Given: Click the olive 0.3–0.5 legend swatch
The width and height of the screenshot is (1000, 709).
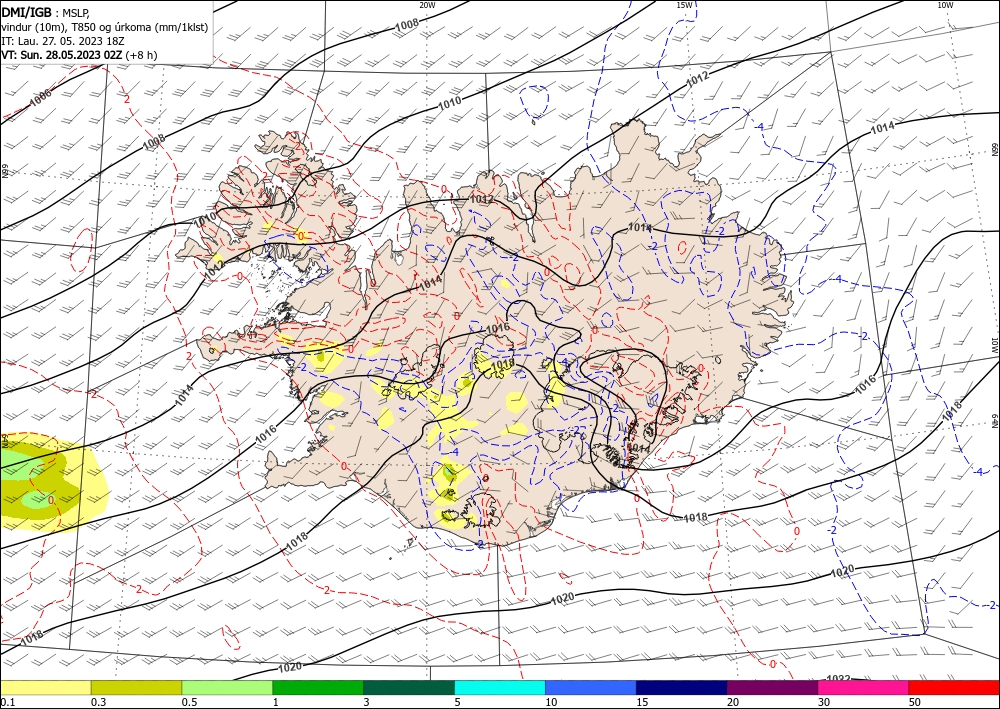Looking at the screenshot, I should [x=136, y=688].
